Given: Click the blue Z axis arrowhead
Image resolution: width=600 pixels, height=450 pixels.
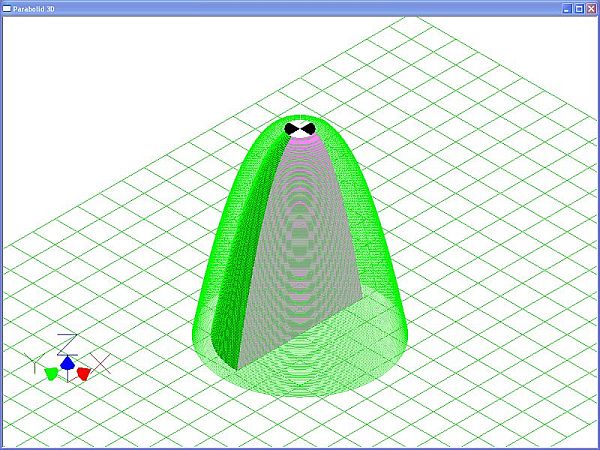Looking at the screenshot, I should coord(67,363).
